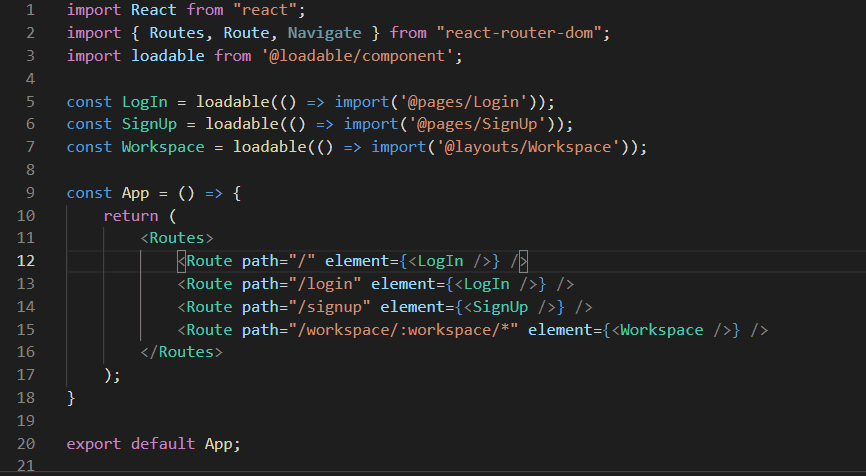Place cursor on React identifier in line 1

154,10
